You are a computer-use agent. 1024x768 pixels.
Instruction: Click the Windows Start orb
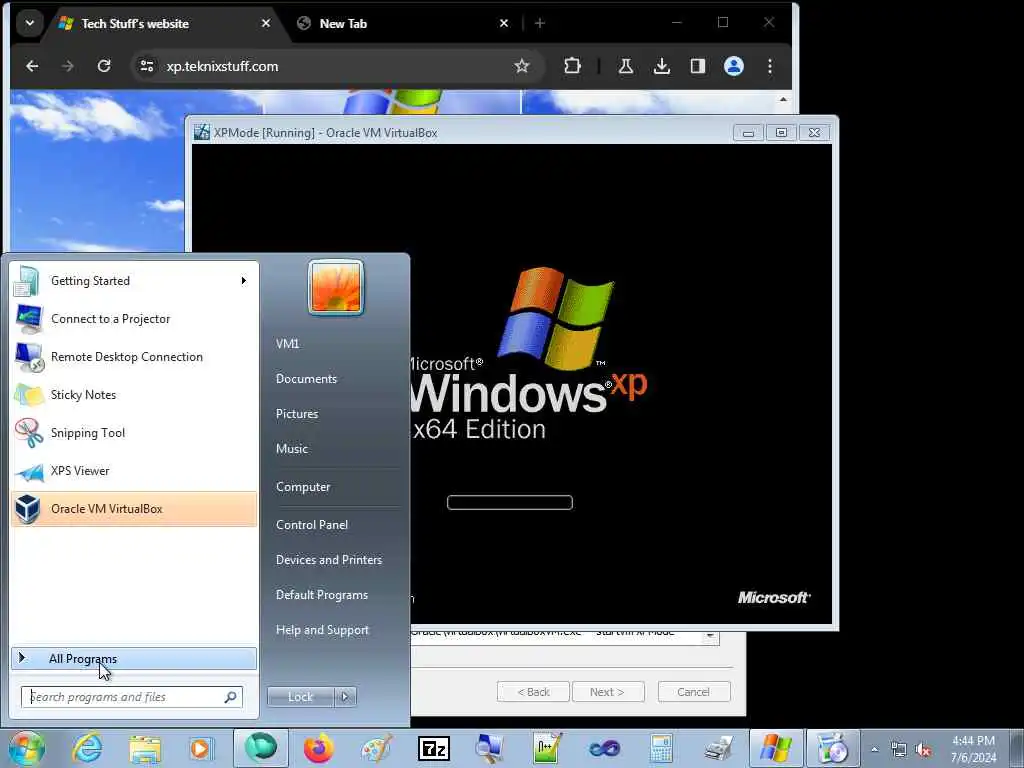pyautogui.click(x=27, y=748)
